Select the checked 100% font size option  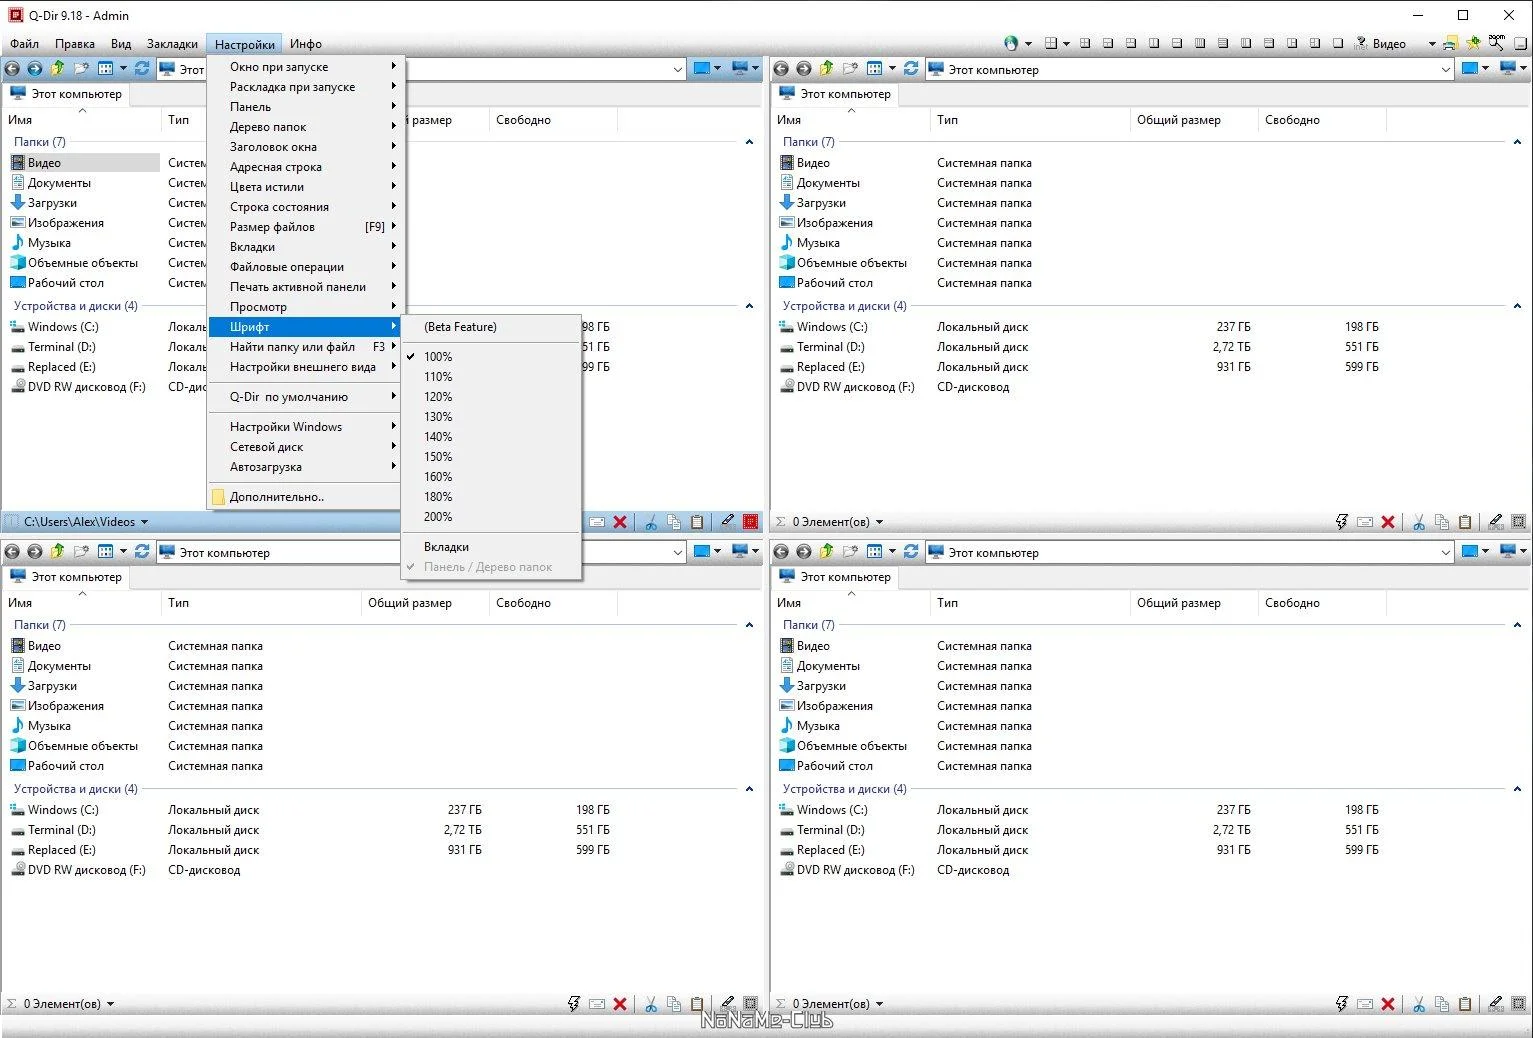438,357
